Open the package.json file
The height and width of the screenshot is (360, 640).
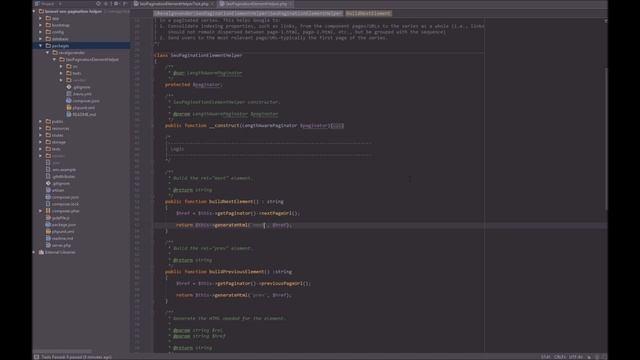click(x=64, y=225)
